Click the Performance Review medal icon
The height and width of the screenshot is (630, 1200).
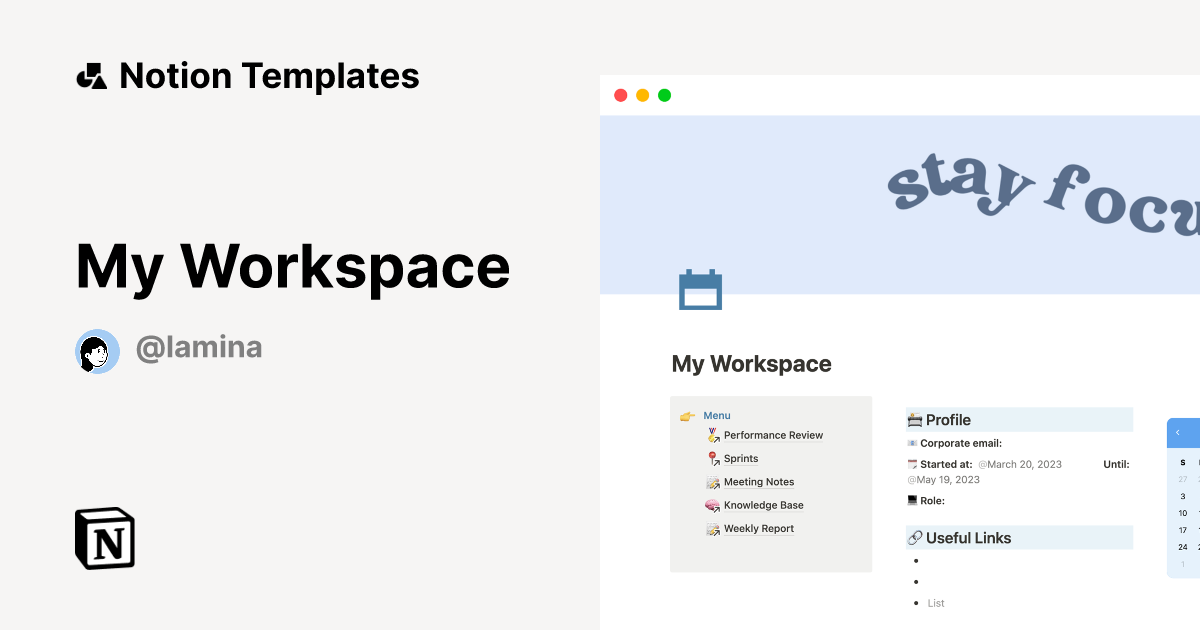713,435
